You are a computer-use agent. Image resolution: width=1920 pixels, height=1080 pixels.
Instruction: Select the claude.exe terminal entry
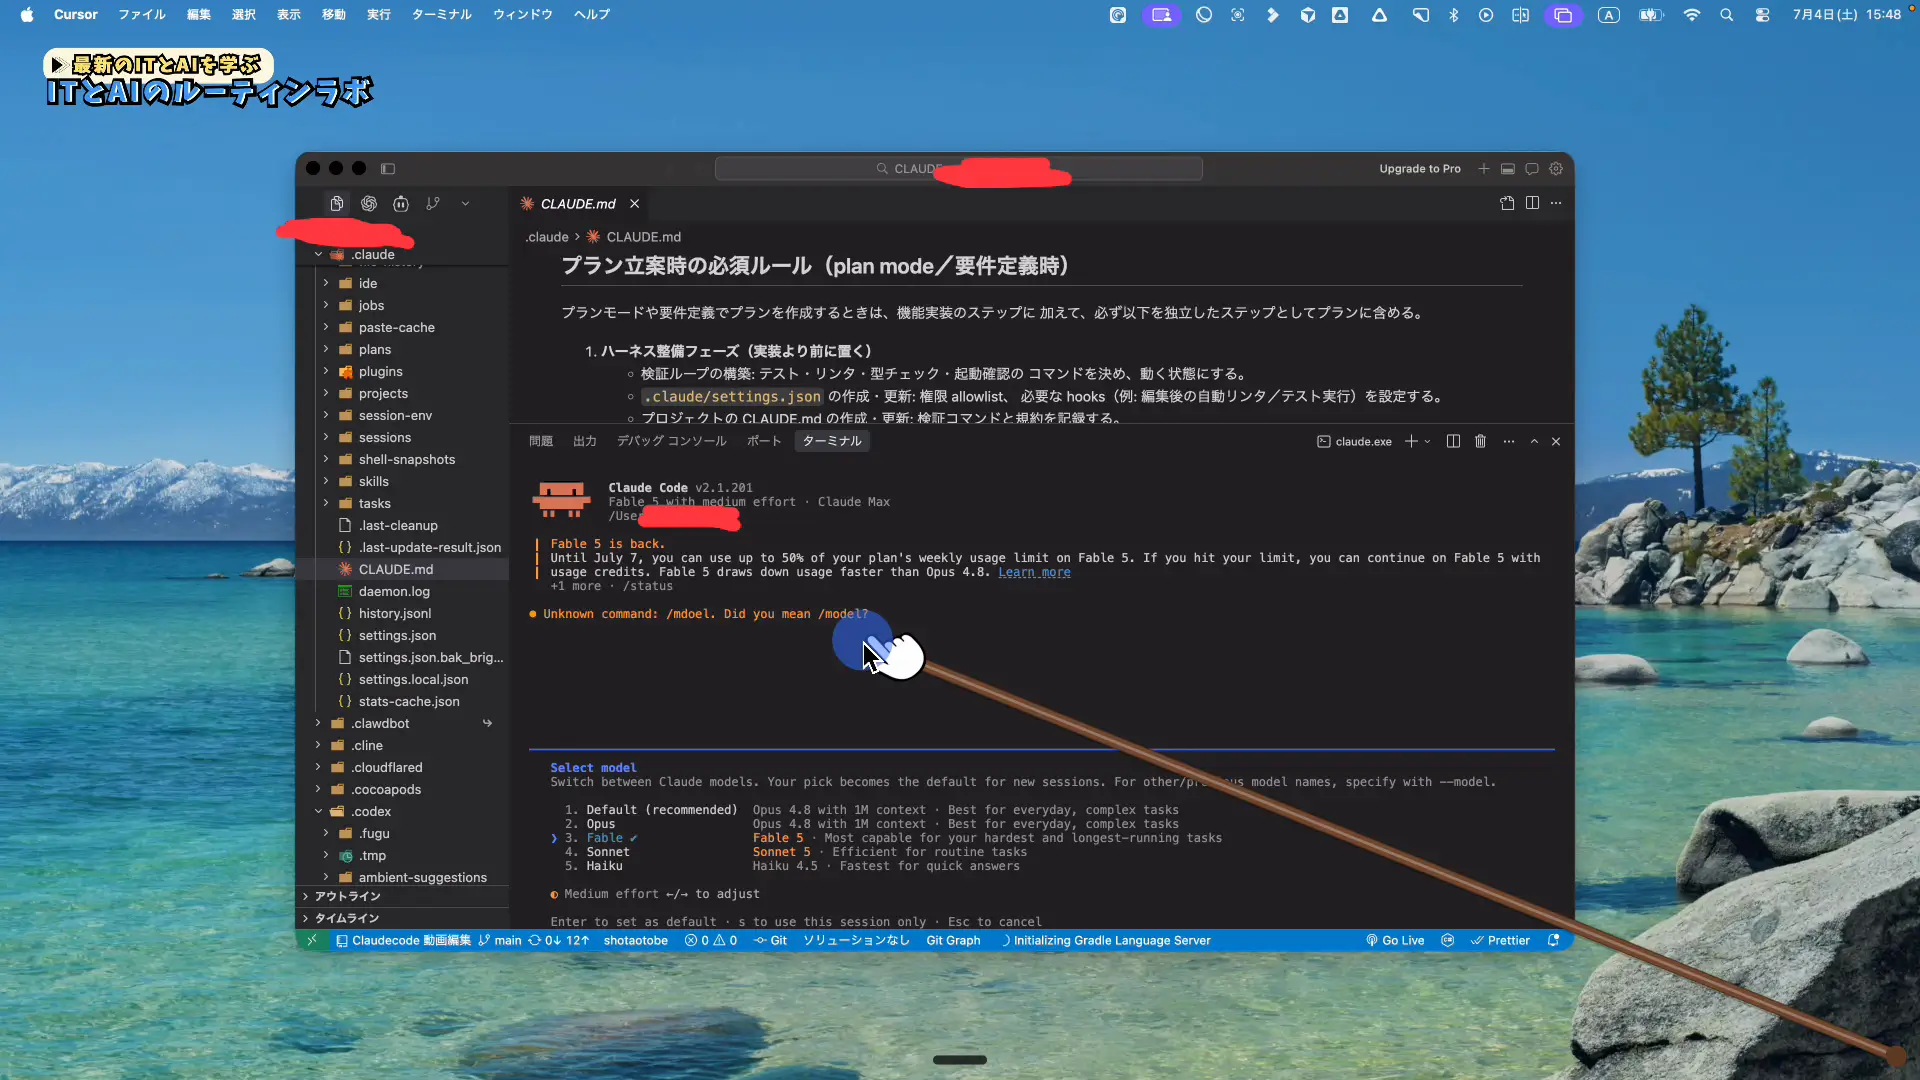pyautogui.click(x=1354, y=441)
